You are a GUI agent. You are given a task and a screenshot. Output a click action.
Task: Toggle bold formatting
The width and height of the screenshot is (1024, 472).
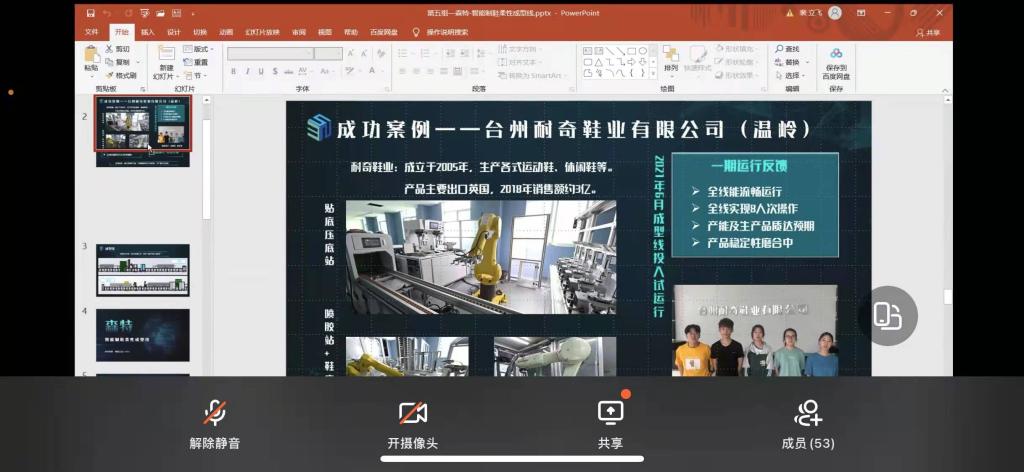click(x=233, y=71)
